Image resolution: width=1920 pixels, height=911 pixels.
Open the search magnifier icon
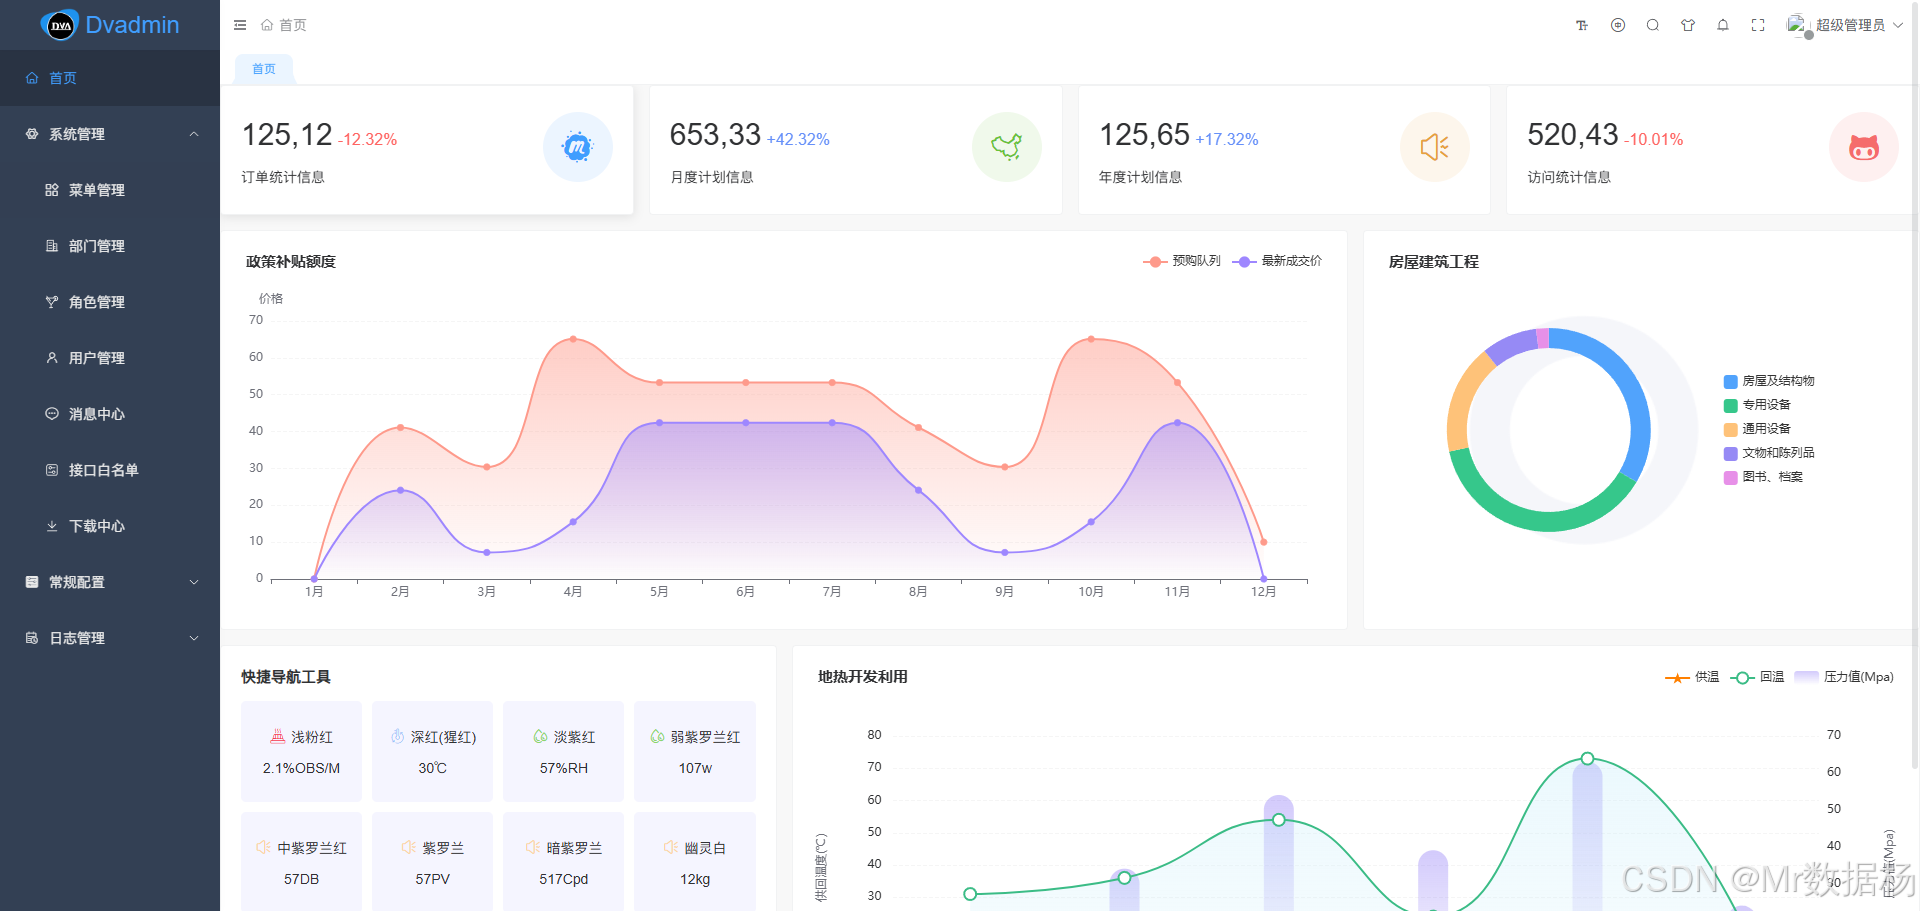point(1653,25)
